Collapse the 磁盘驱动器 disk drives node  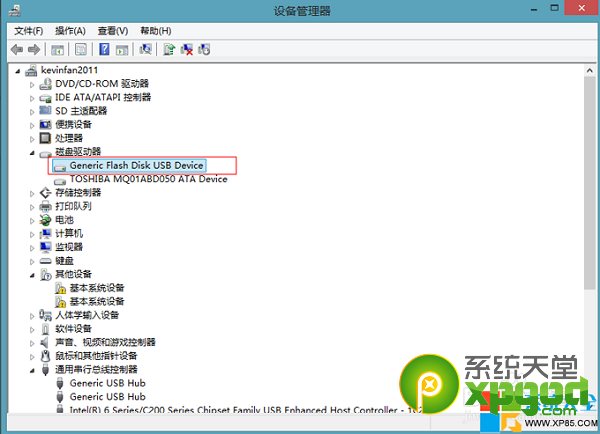click(32, 152)
